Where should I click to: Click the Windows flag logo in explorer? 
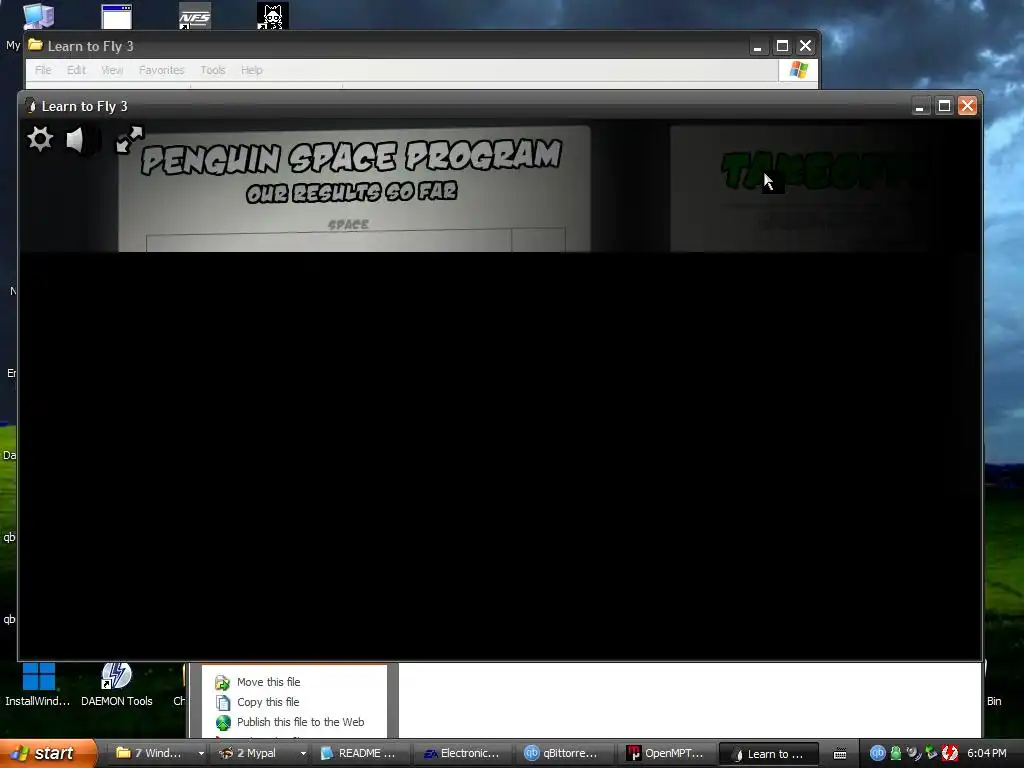[x=798, y=70]
